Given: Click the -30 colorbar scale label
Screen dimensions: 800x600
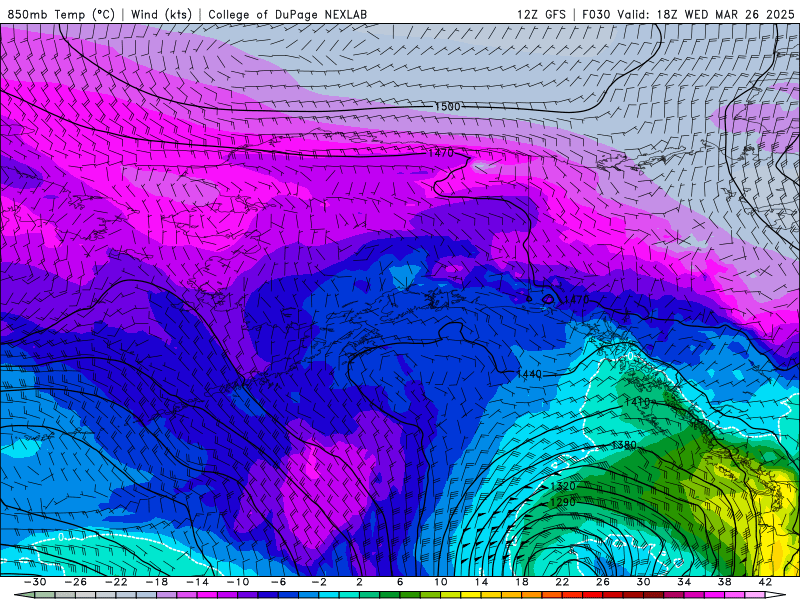Looking at the screenshot, I should (35, 582).
